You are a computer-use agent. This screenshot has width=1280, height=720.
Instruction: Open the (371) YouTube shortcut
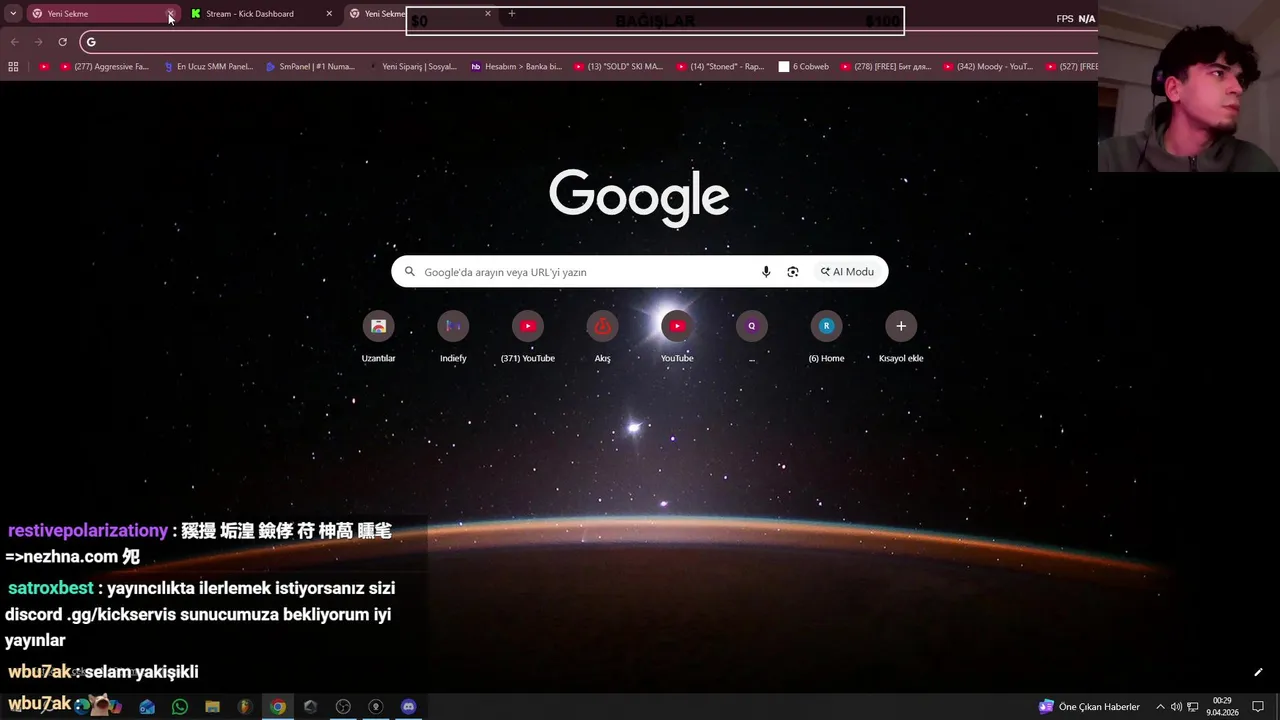pyautogui.click(x=528, y=337)
